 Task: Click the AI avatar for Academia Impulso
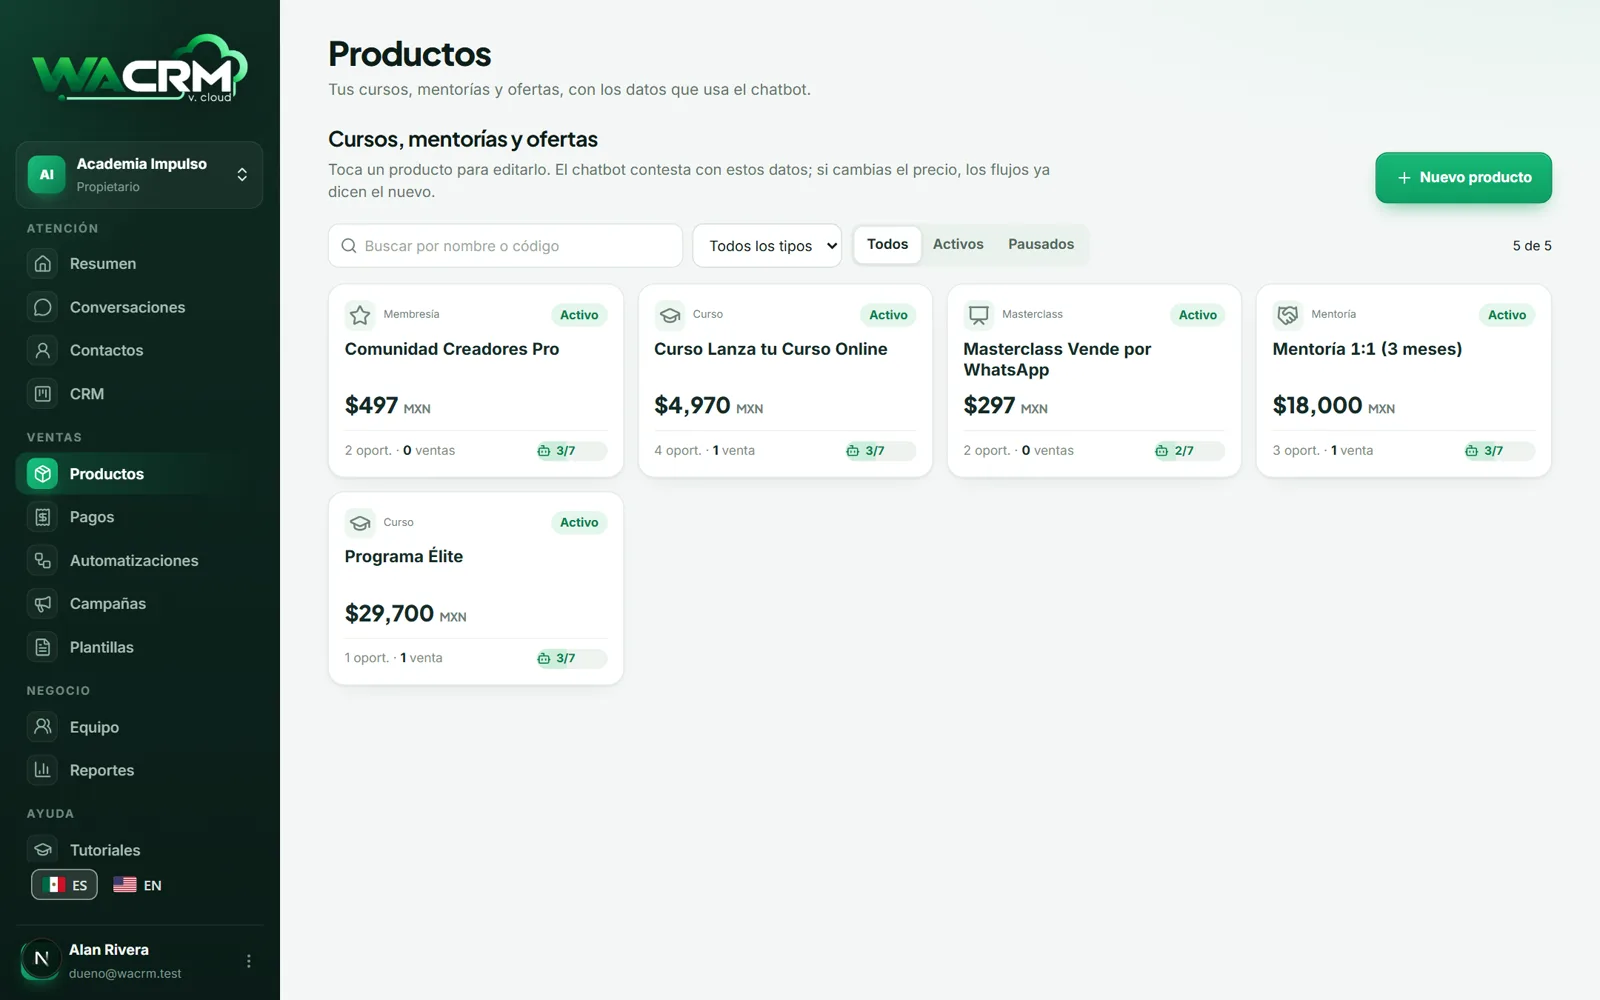pyautogui.click(x=46, y=174)
